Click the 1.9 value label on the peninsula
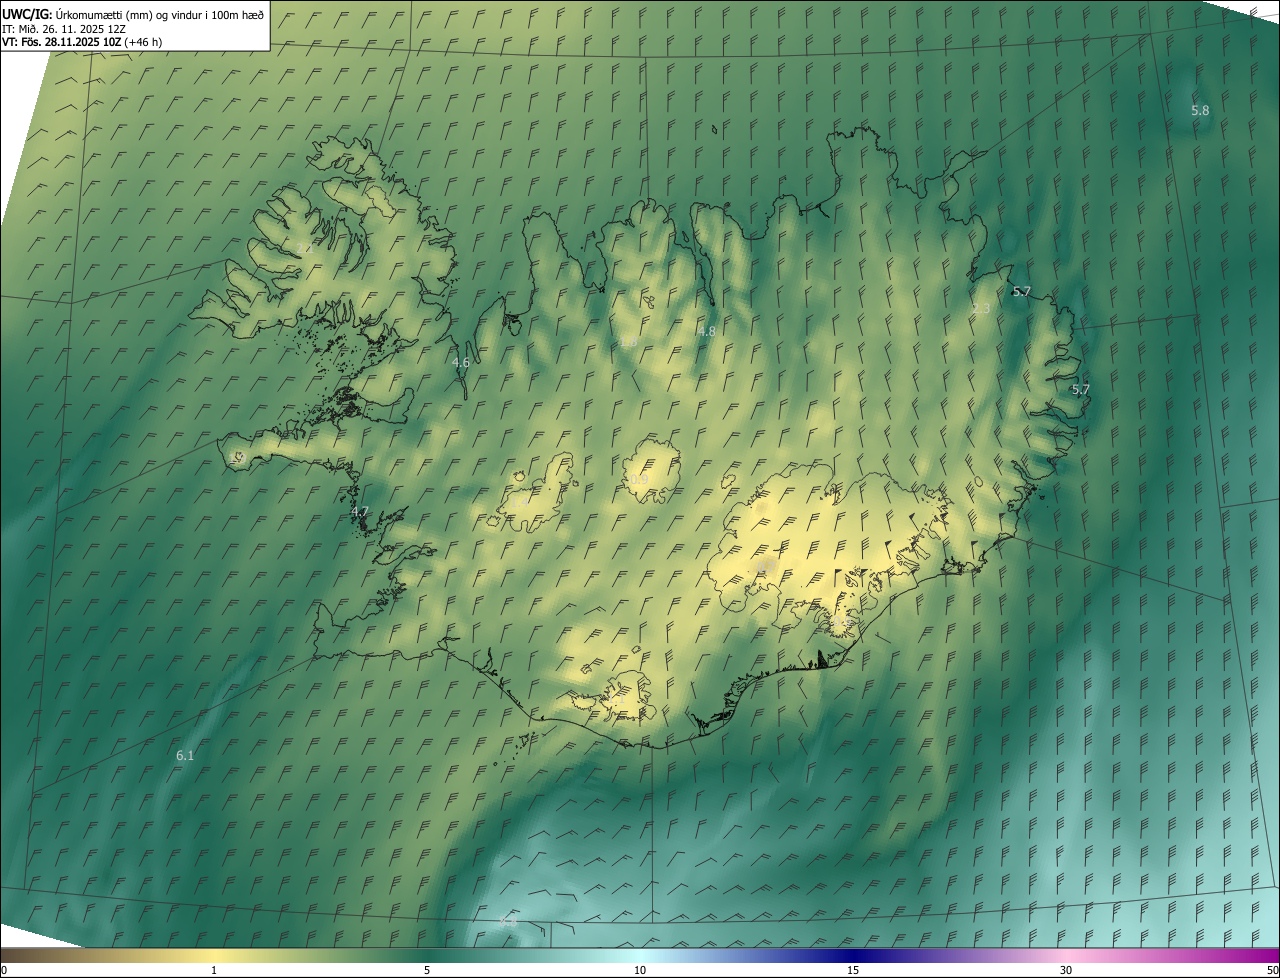This screenshot has width=1280, height=978. click(237, 458)
